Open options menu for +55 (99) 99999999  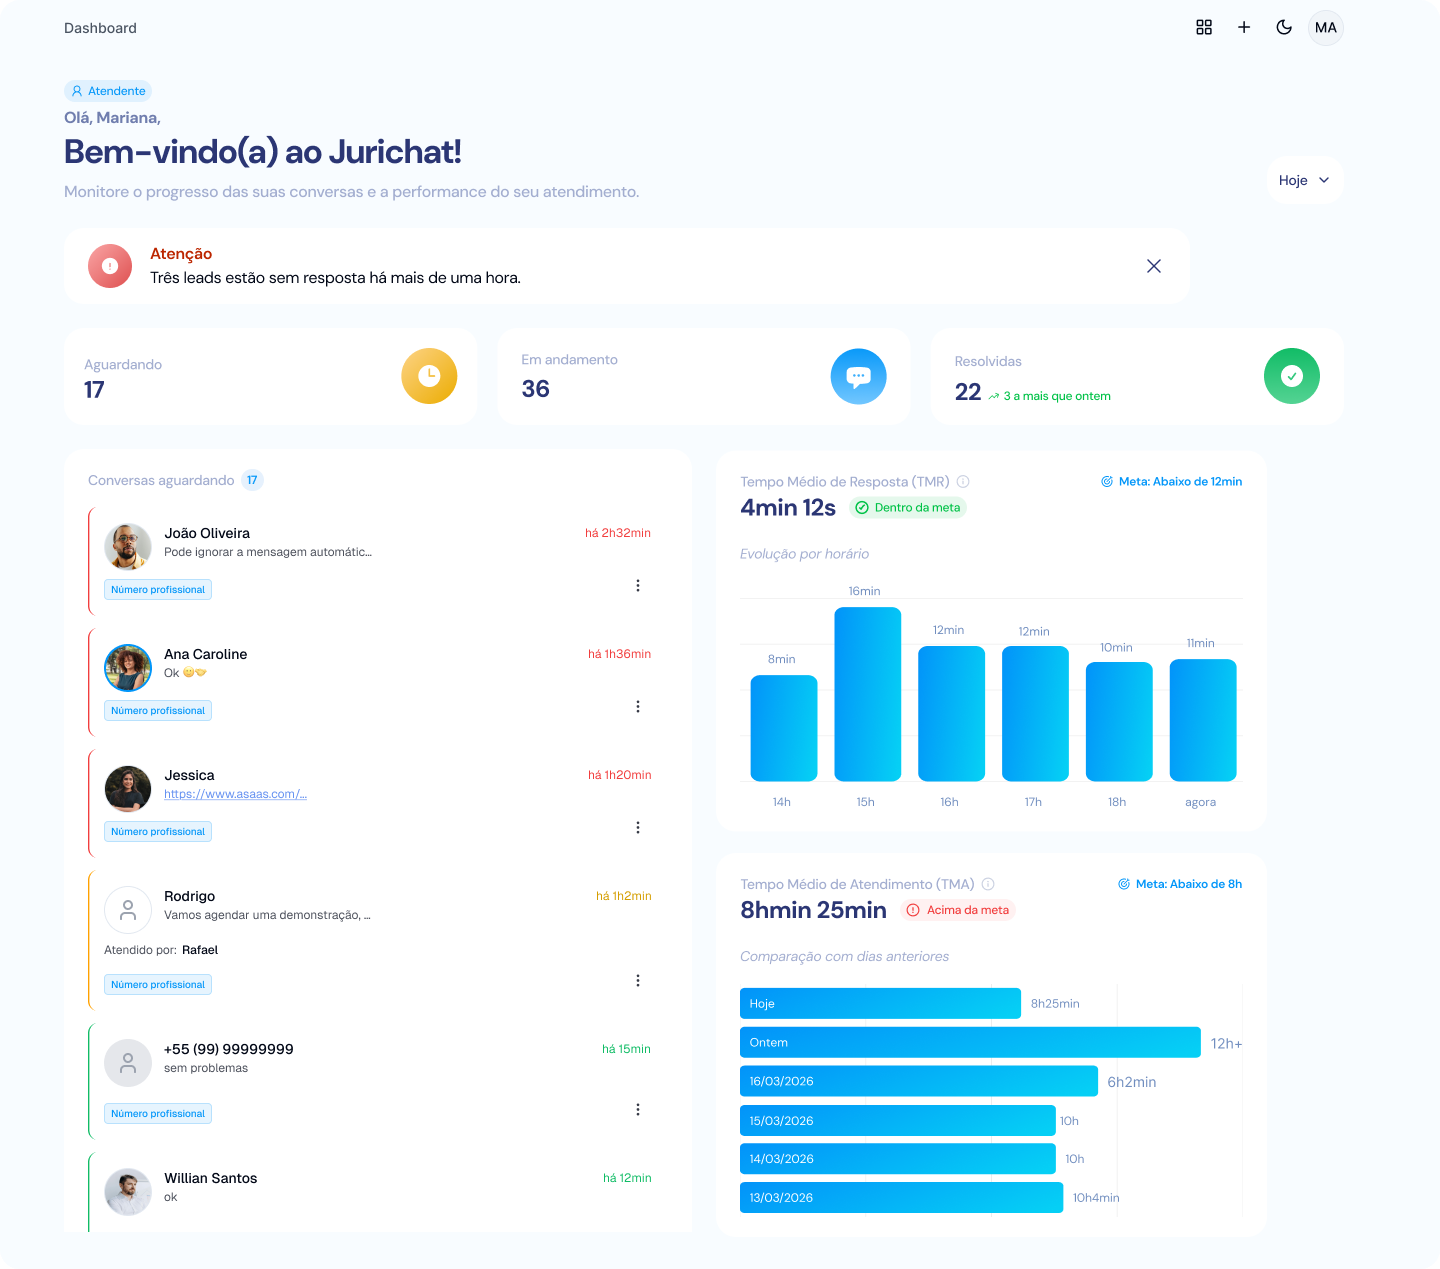(638, 1110)
